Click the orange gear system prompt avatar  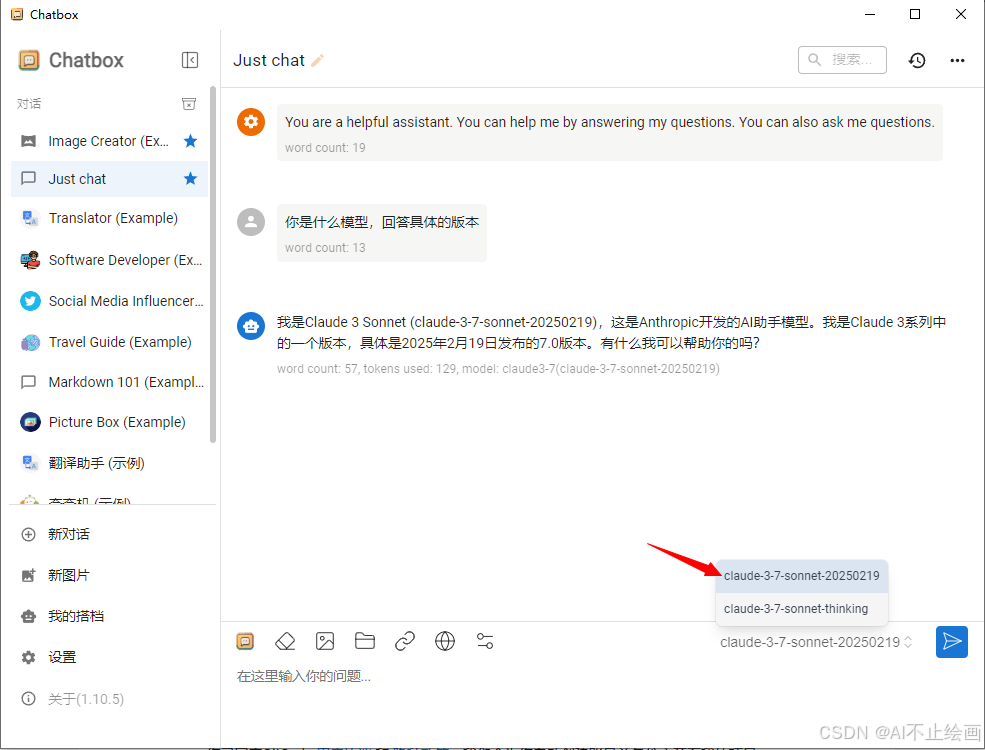point(251,121)
